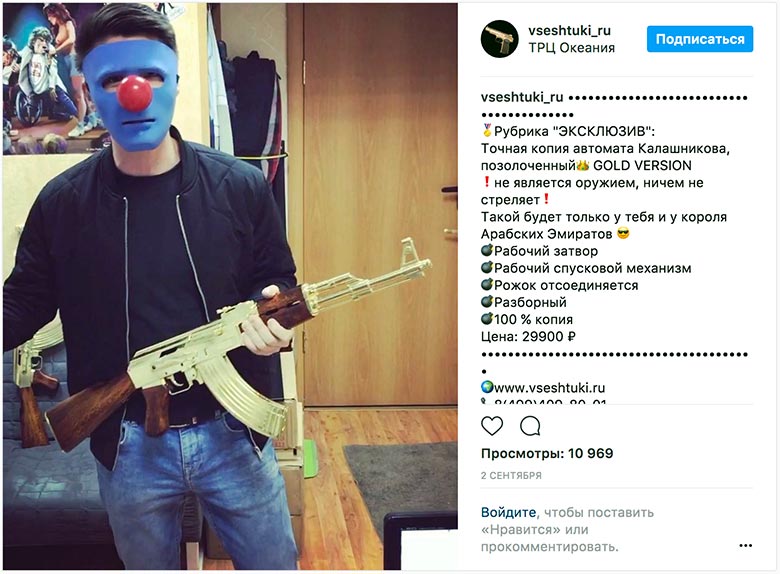This screenshot has height=574, width=780.
Task: Click the www.vseshtuki.ru website text
Action: coord(550,387)
